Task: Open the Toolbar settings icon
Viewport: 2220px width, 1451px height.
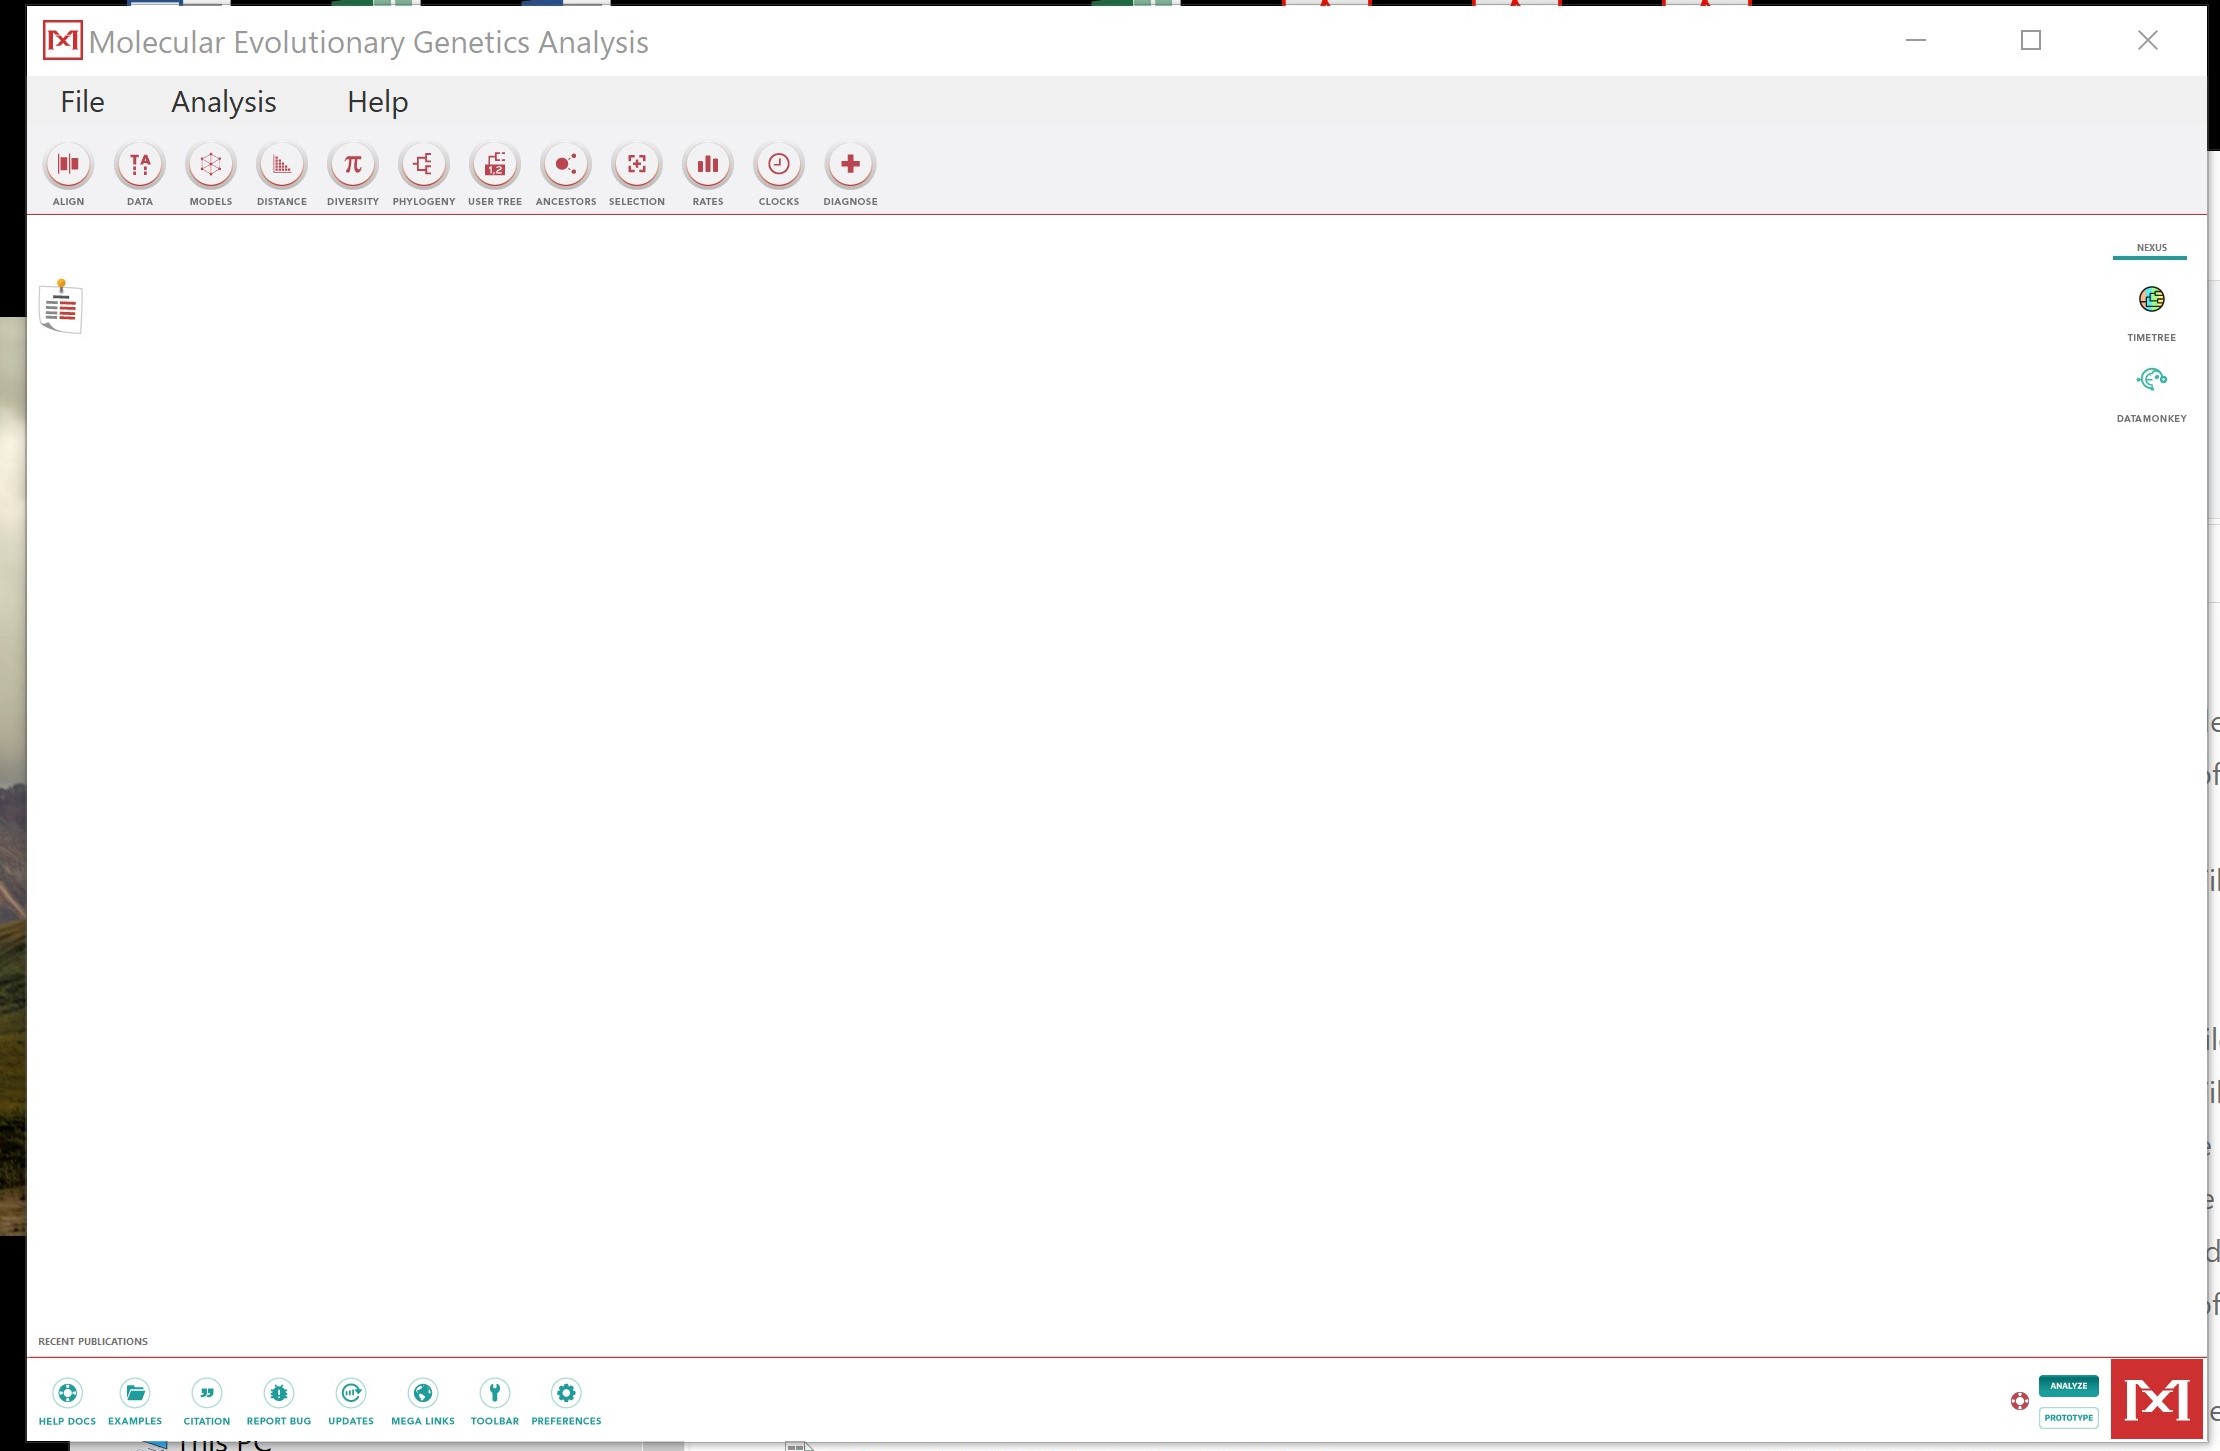Action: [495, 1393]
